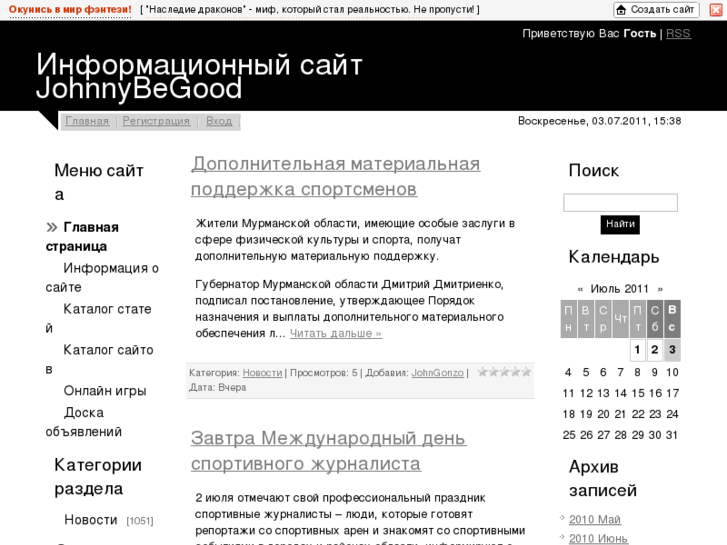Viewport: 727px width, 545px height.
Task: Open article 'Завтра Международный день спортивного журналиста'
Action: click(329, 451)
